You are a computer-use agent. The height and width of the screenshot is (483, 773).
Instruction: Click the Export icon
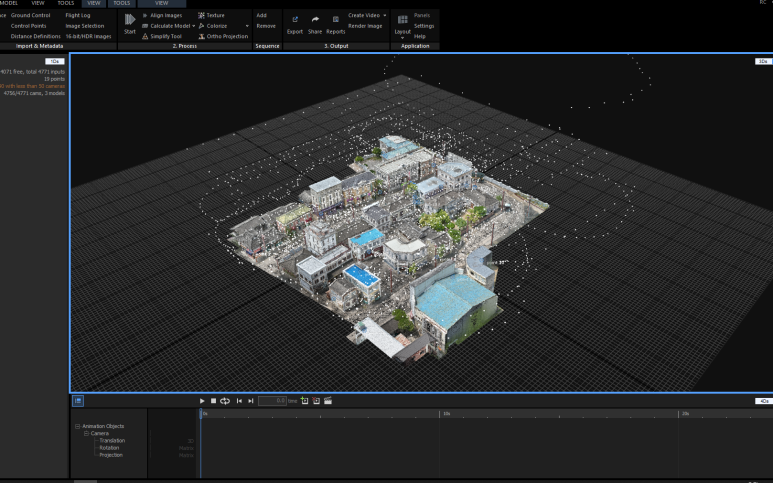295,20
